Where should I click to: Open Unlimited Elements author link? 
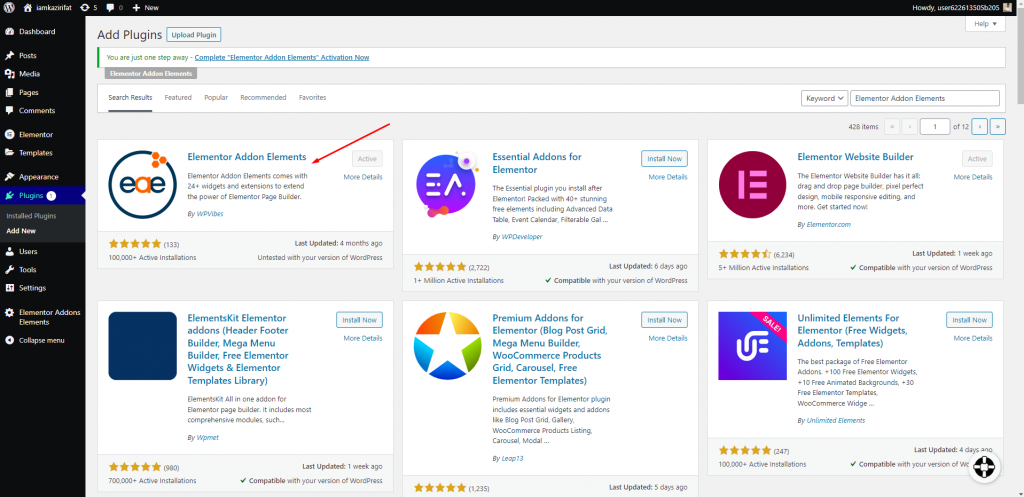point(836,420)
